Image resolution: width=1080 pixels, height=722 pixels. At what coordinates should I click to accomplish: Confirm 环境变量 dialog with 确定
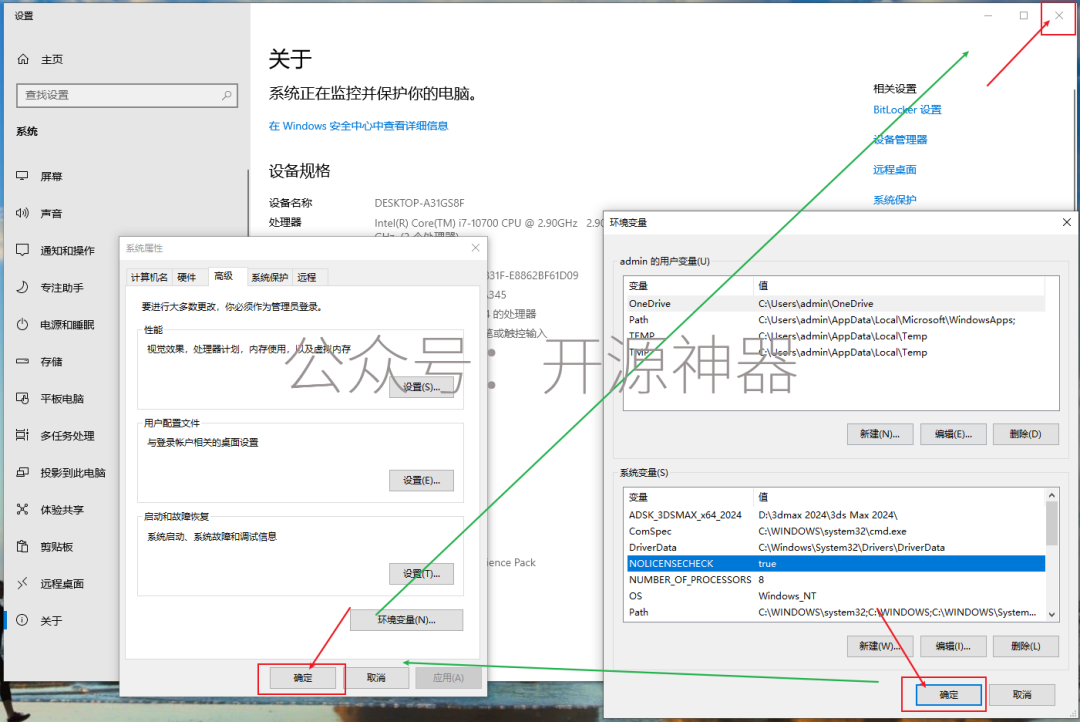pyautogui.click(x=948, y=694)
